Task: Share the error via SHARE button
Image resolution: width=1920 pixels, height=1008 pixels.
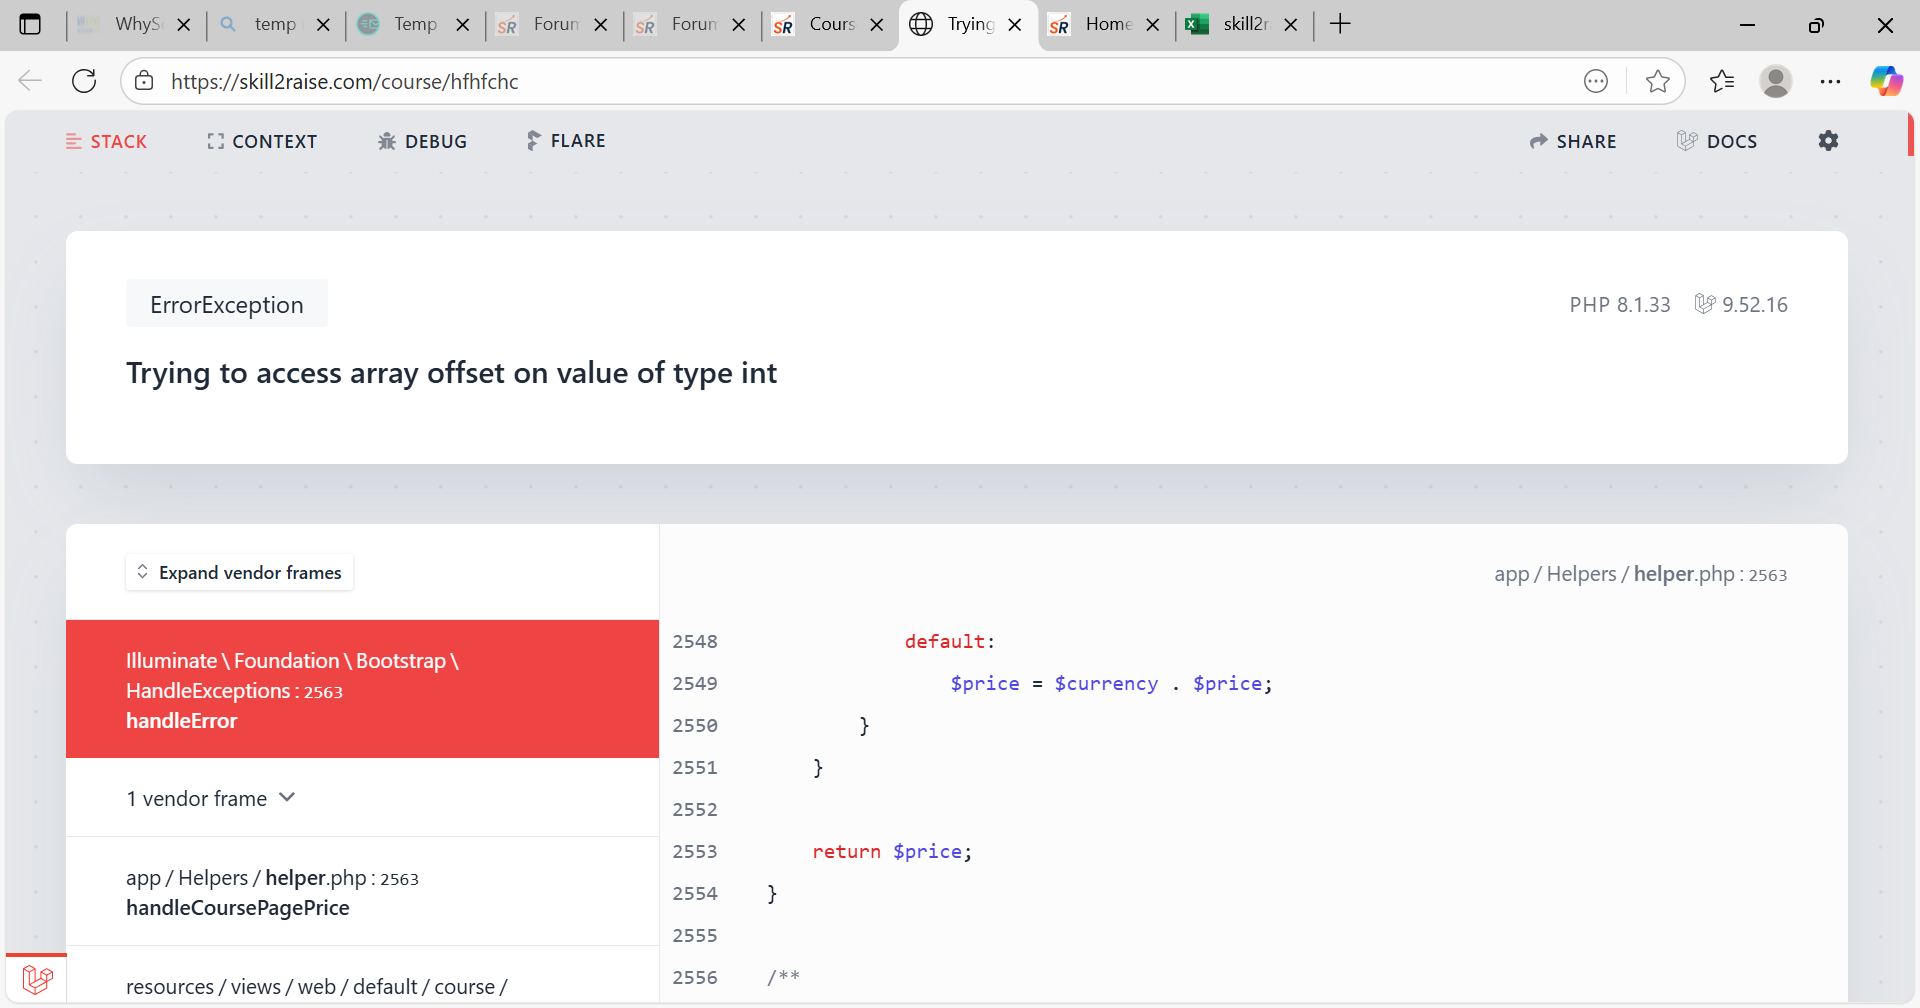Action: pyautogui.click(x=1573, y=141)
